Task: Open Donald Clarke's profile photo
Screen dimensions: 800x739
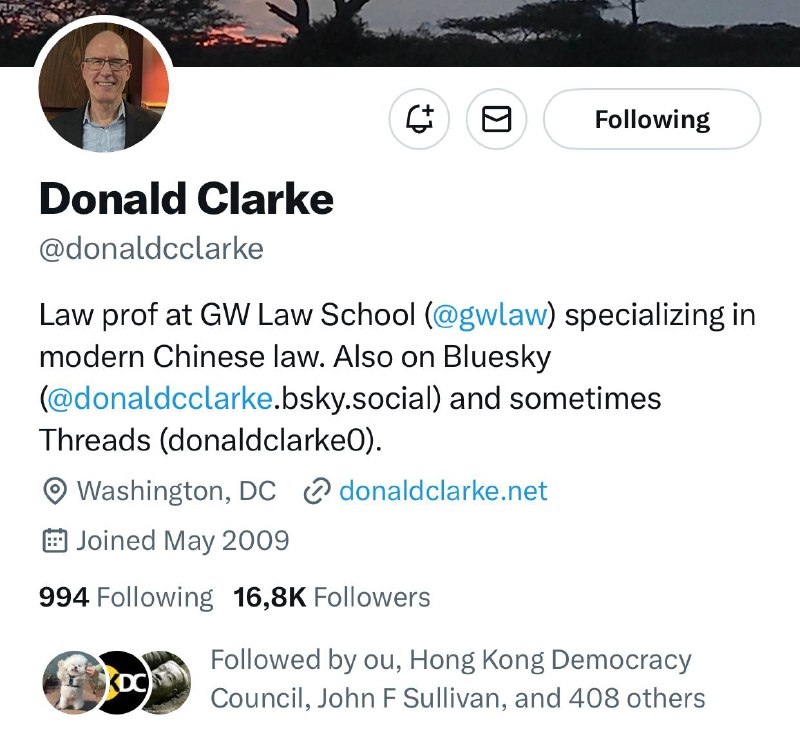Action: click(104, 86)
